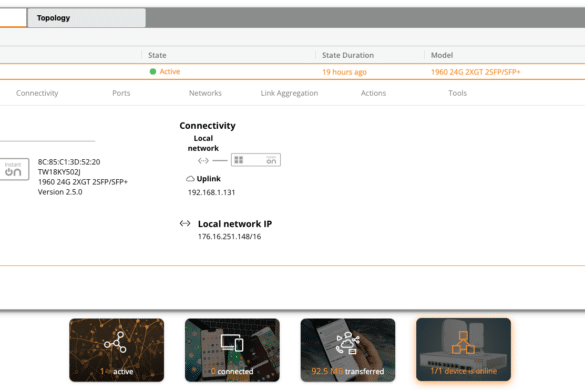Open the Tools section
Viewport: 585px width, 390px height.
point(457,93)
